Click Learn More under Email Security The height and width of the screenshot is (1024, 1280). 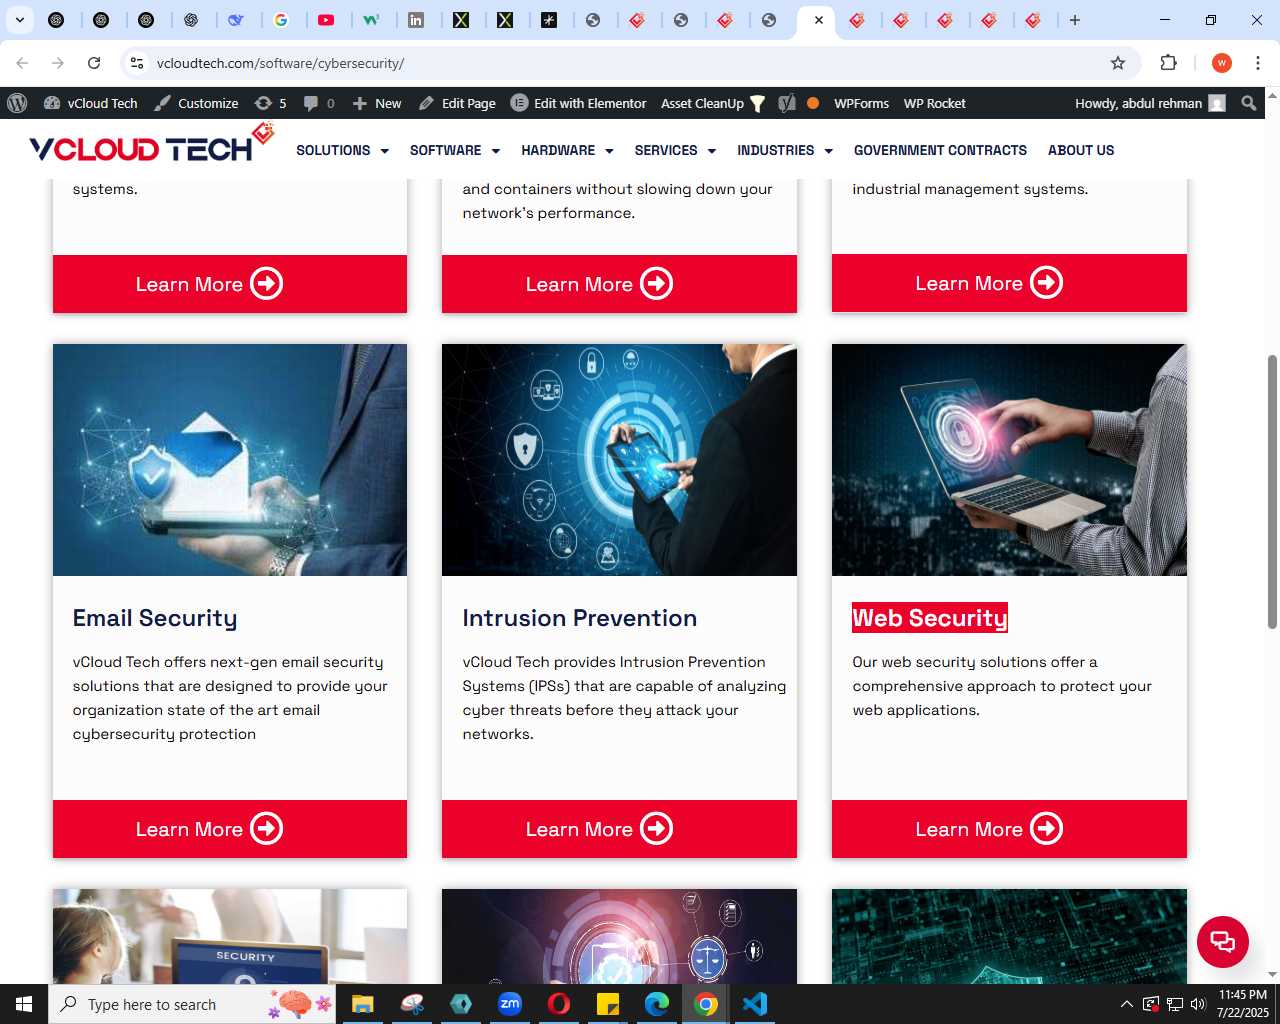pos(230,829)
